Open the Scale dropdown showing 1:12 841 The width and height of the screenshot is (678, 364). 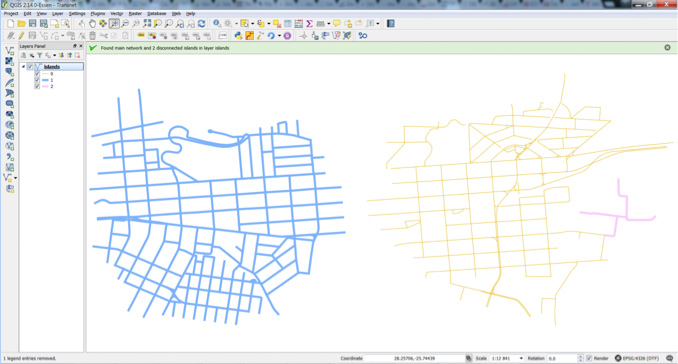tap(521, 358)
